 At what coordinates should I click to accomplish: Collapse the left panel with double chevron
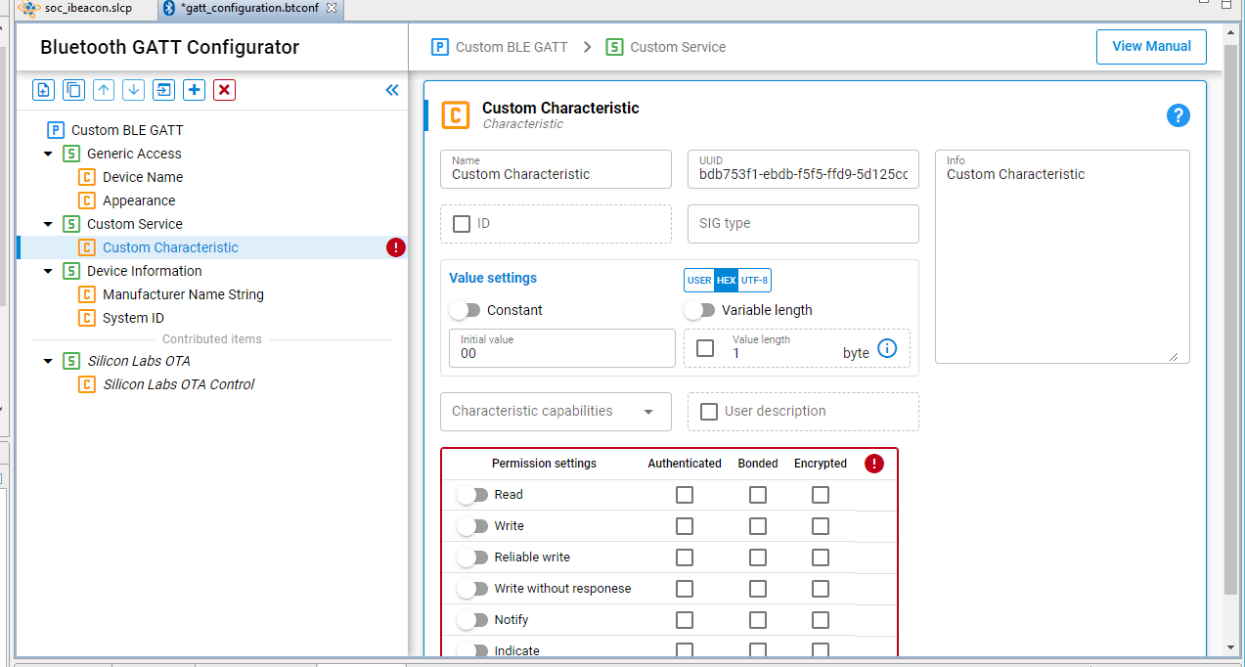(x=391, y=89)
